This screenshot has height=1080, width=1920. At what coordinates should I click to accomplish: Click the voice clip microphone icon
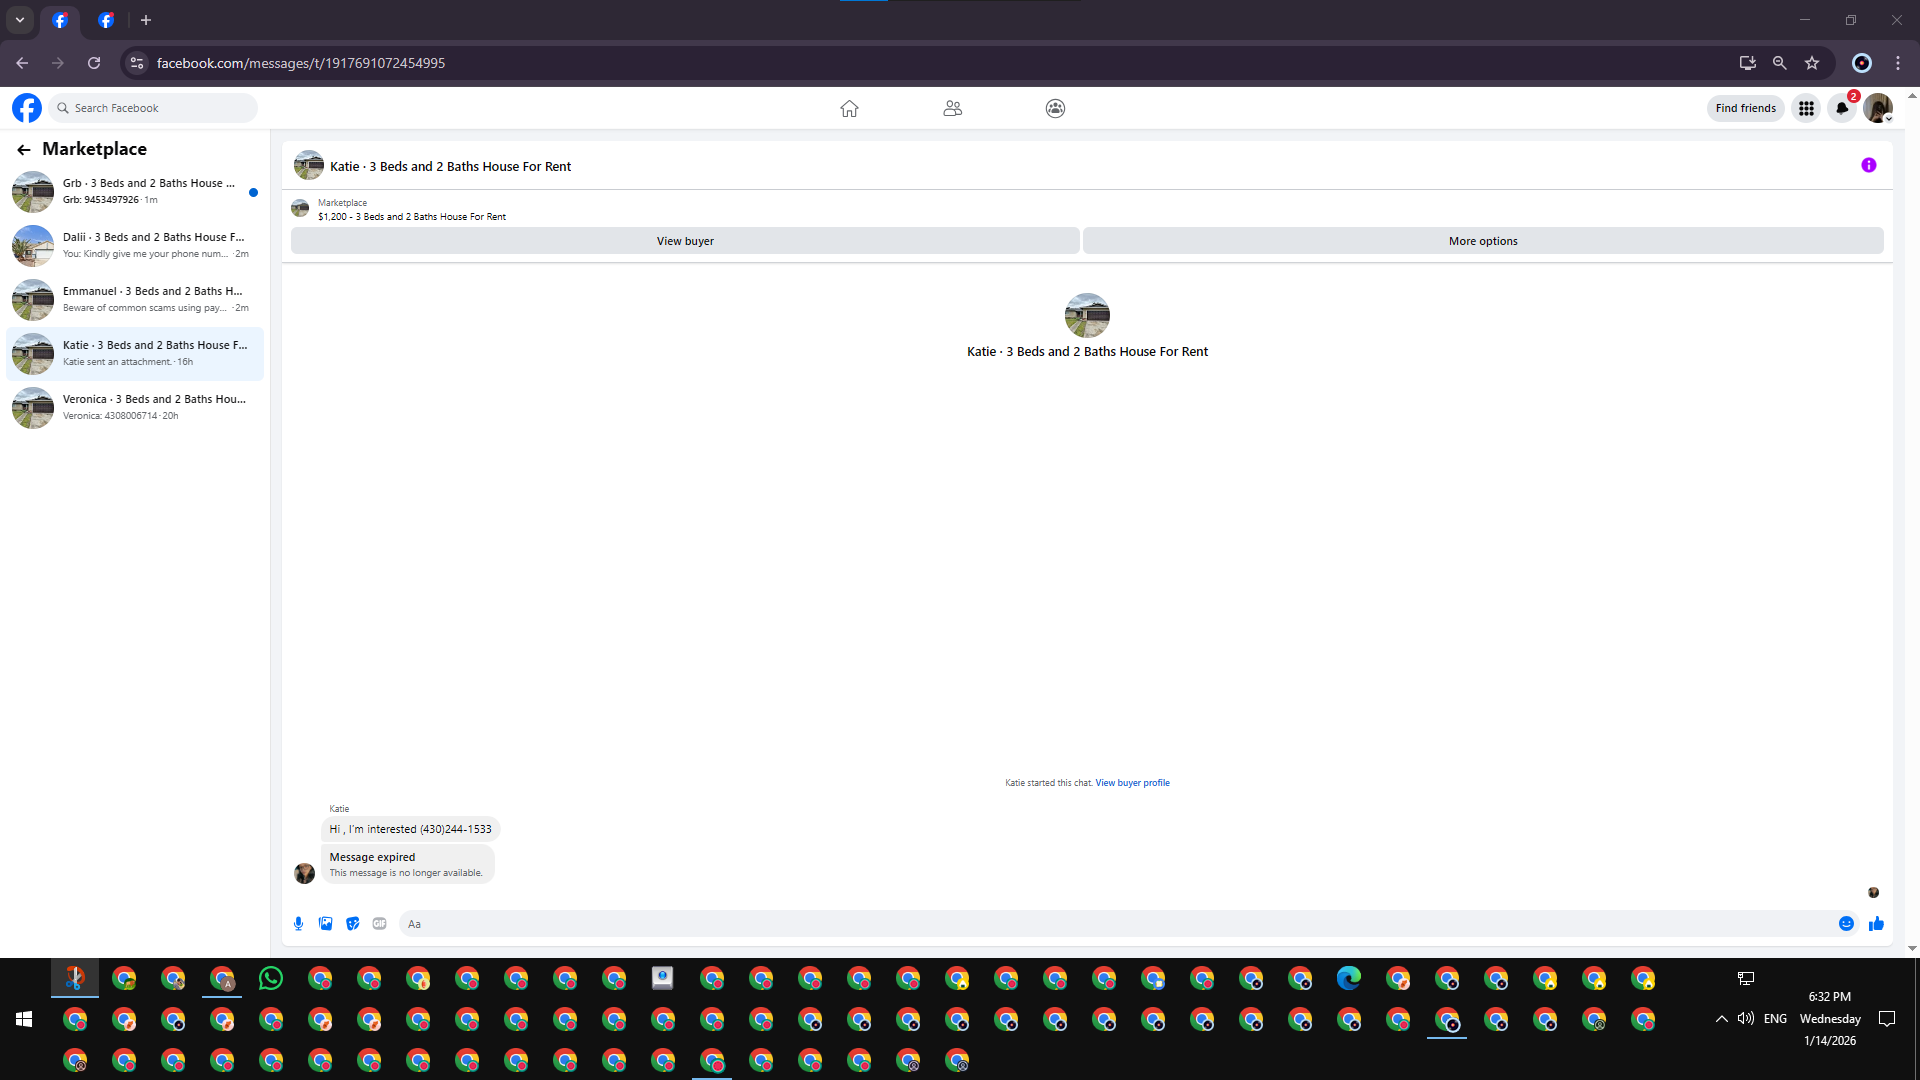pyautogui.click(x=298, y=924)
